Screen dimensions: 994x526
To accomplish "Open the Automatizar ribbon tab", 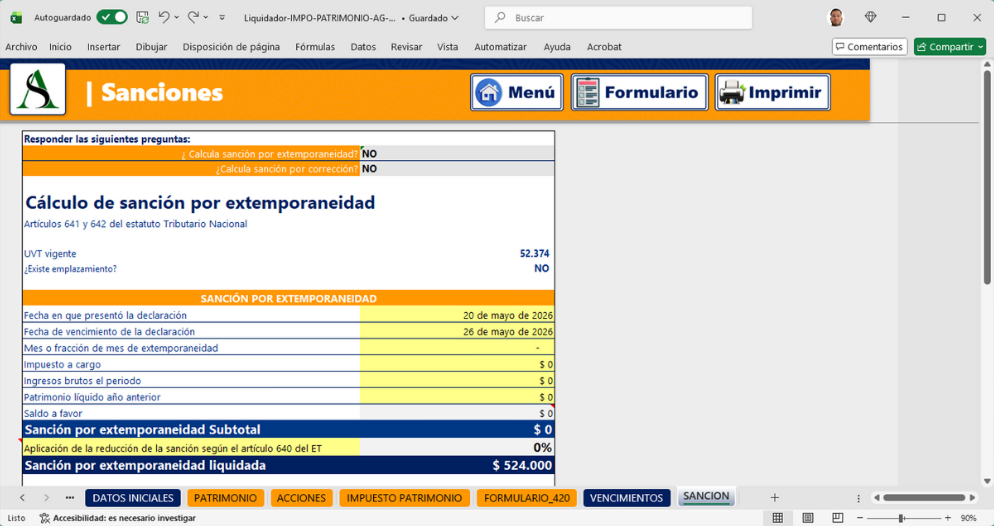I will coord(501,47).
